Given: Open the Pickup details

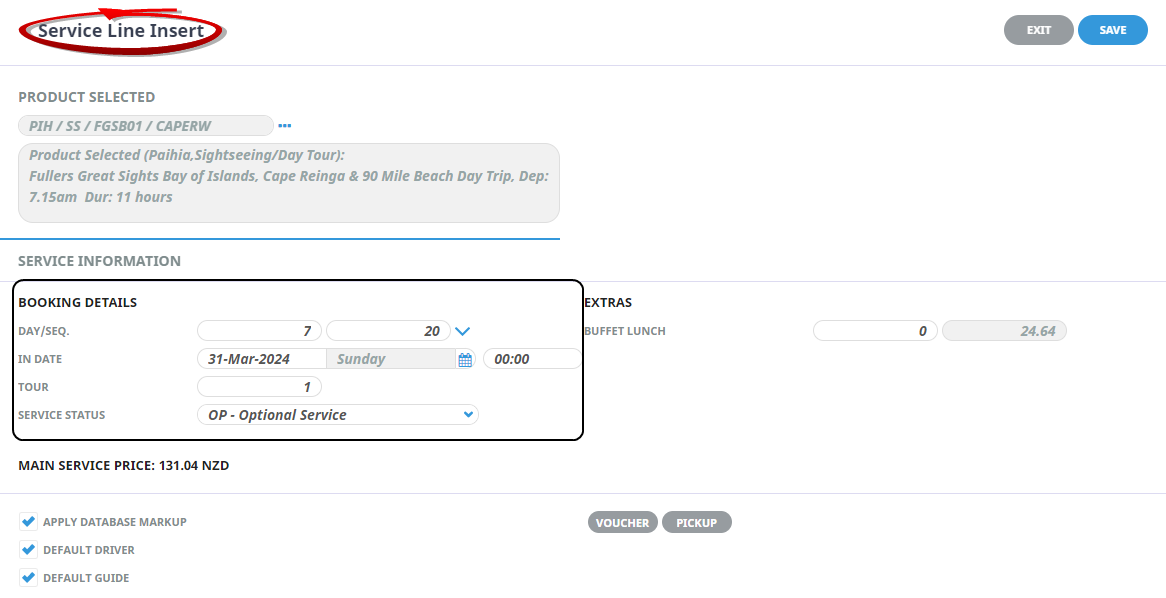Looking at the screenshot, I should tap(696, 523).
